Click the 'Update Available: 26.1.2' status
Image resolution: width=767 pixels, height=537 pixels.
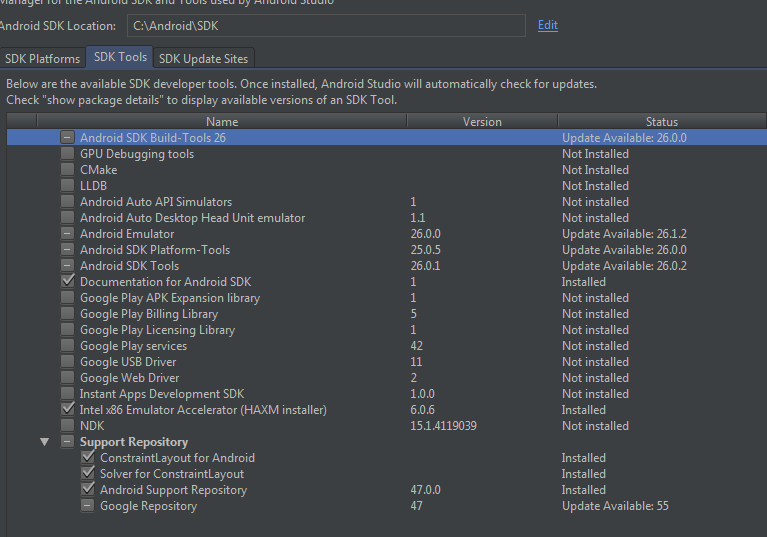625,234
